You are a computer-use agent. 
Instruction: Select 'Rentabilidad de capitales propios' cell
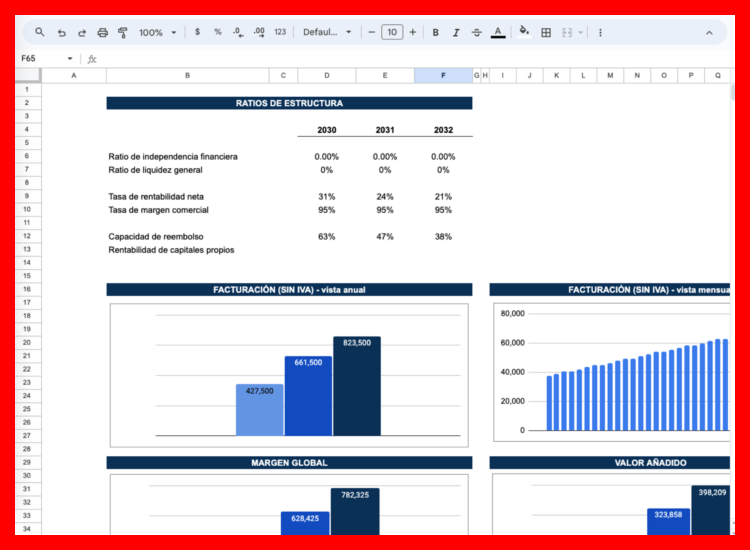[x=188, y=250]
